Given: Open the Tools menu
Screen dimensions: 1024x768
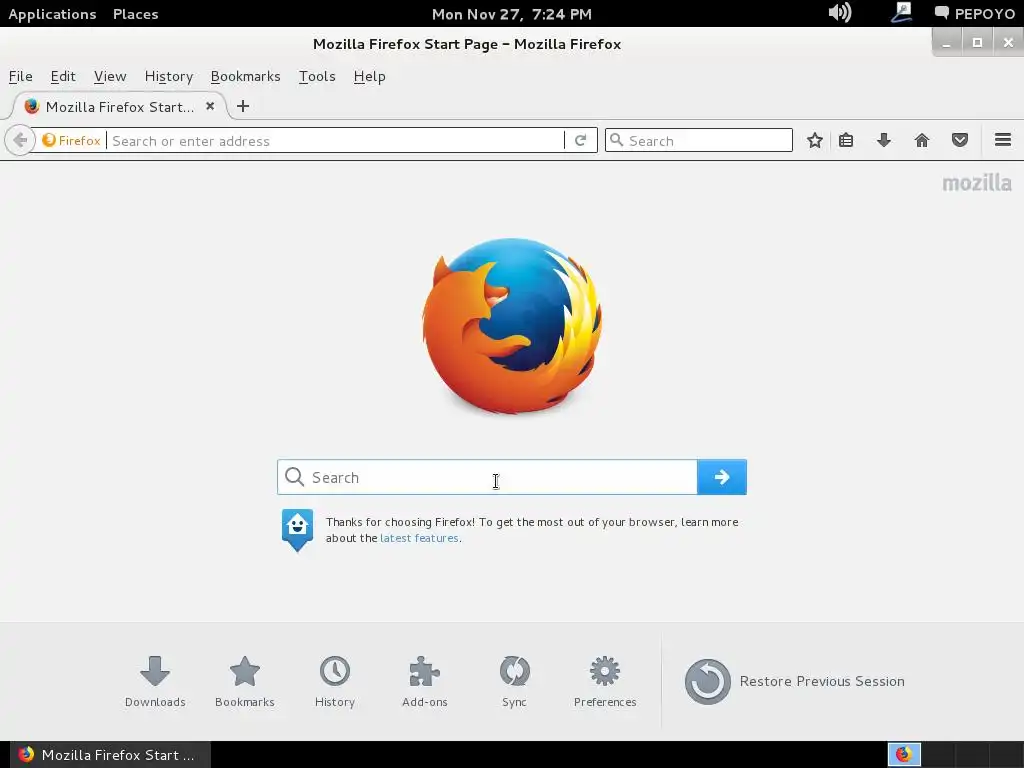Looking at the screenshot, I should (317, 76).
